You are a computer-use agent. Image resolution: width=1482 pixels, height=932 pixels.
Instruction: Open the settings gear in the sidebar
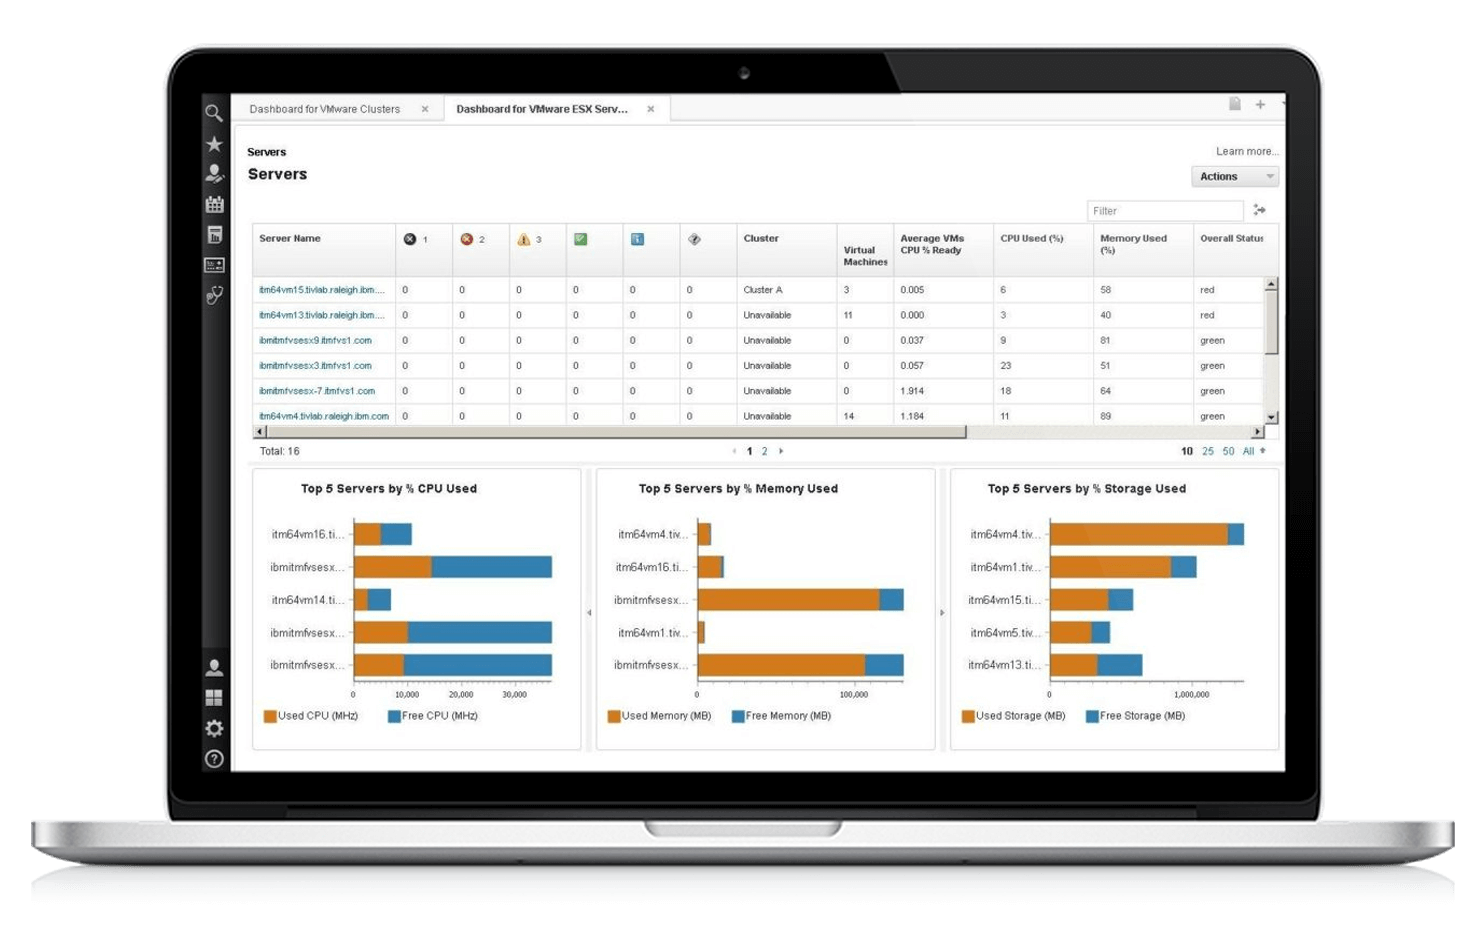pos(214,728)
